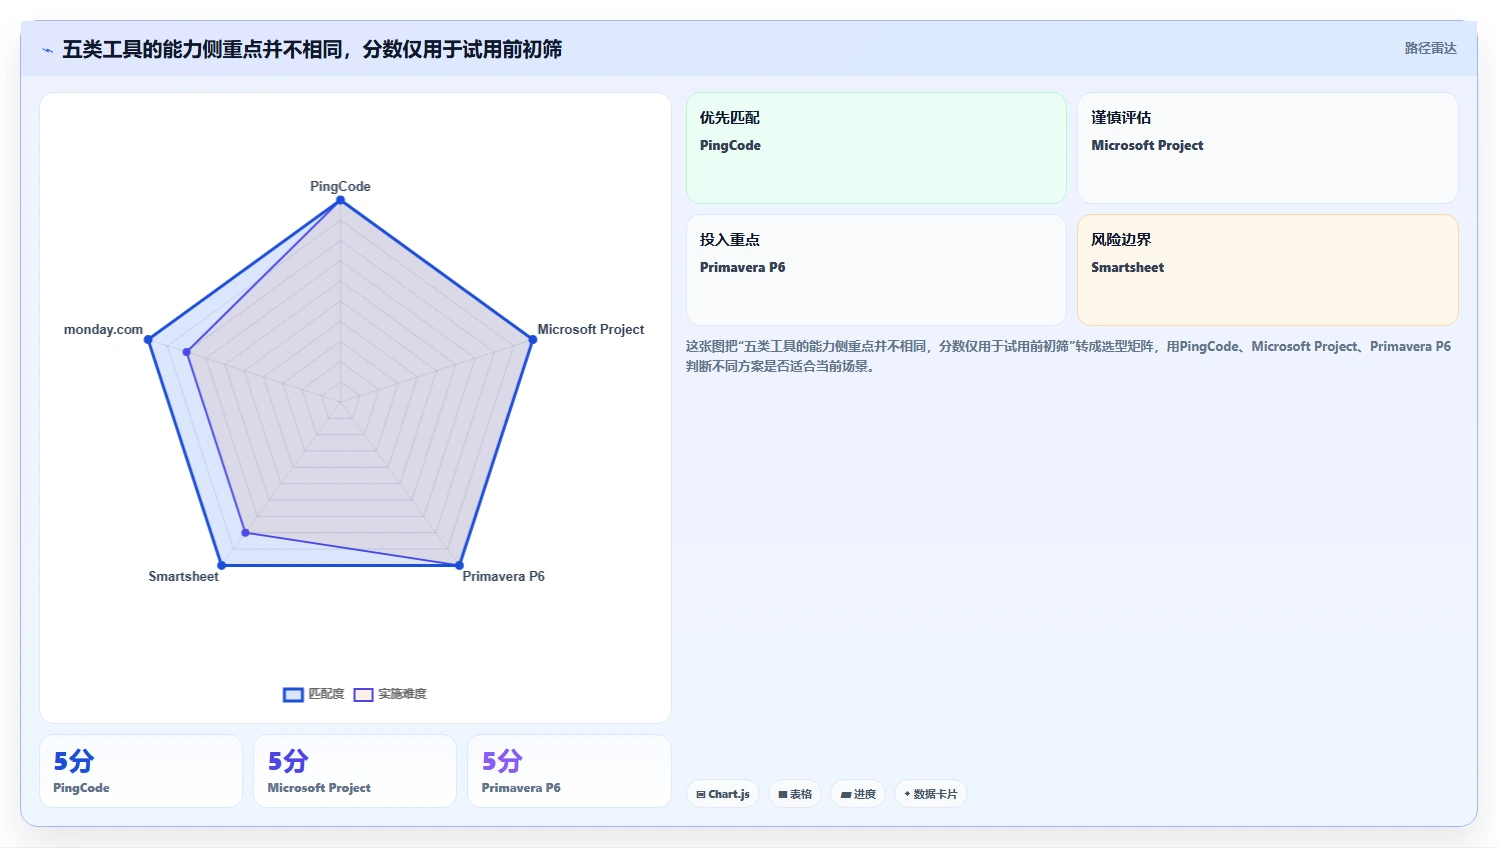Click the PingCode data point on radar
Screen dimensions: 1498x848
[340, 201]
